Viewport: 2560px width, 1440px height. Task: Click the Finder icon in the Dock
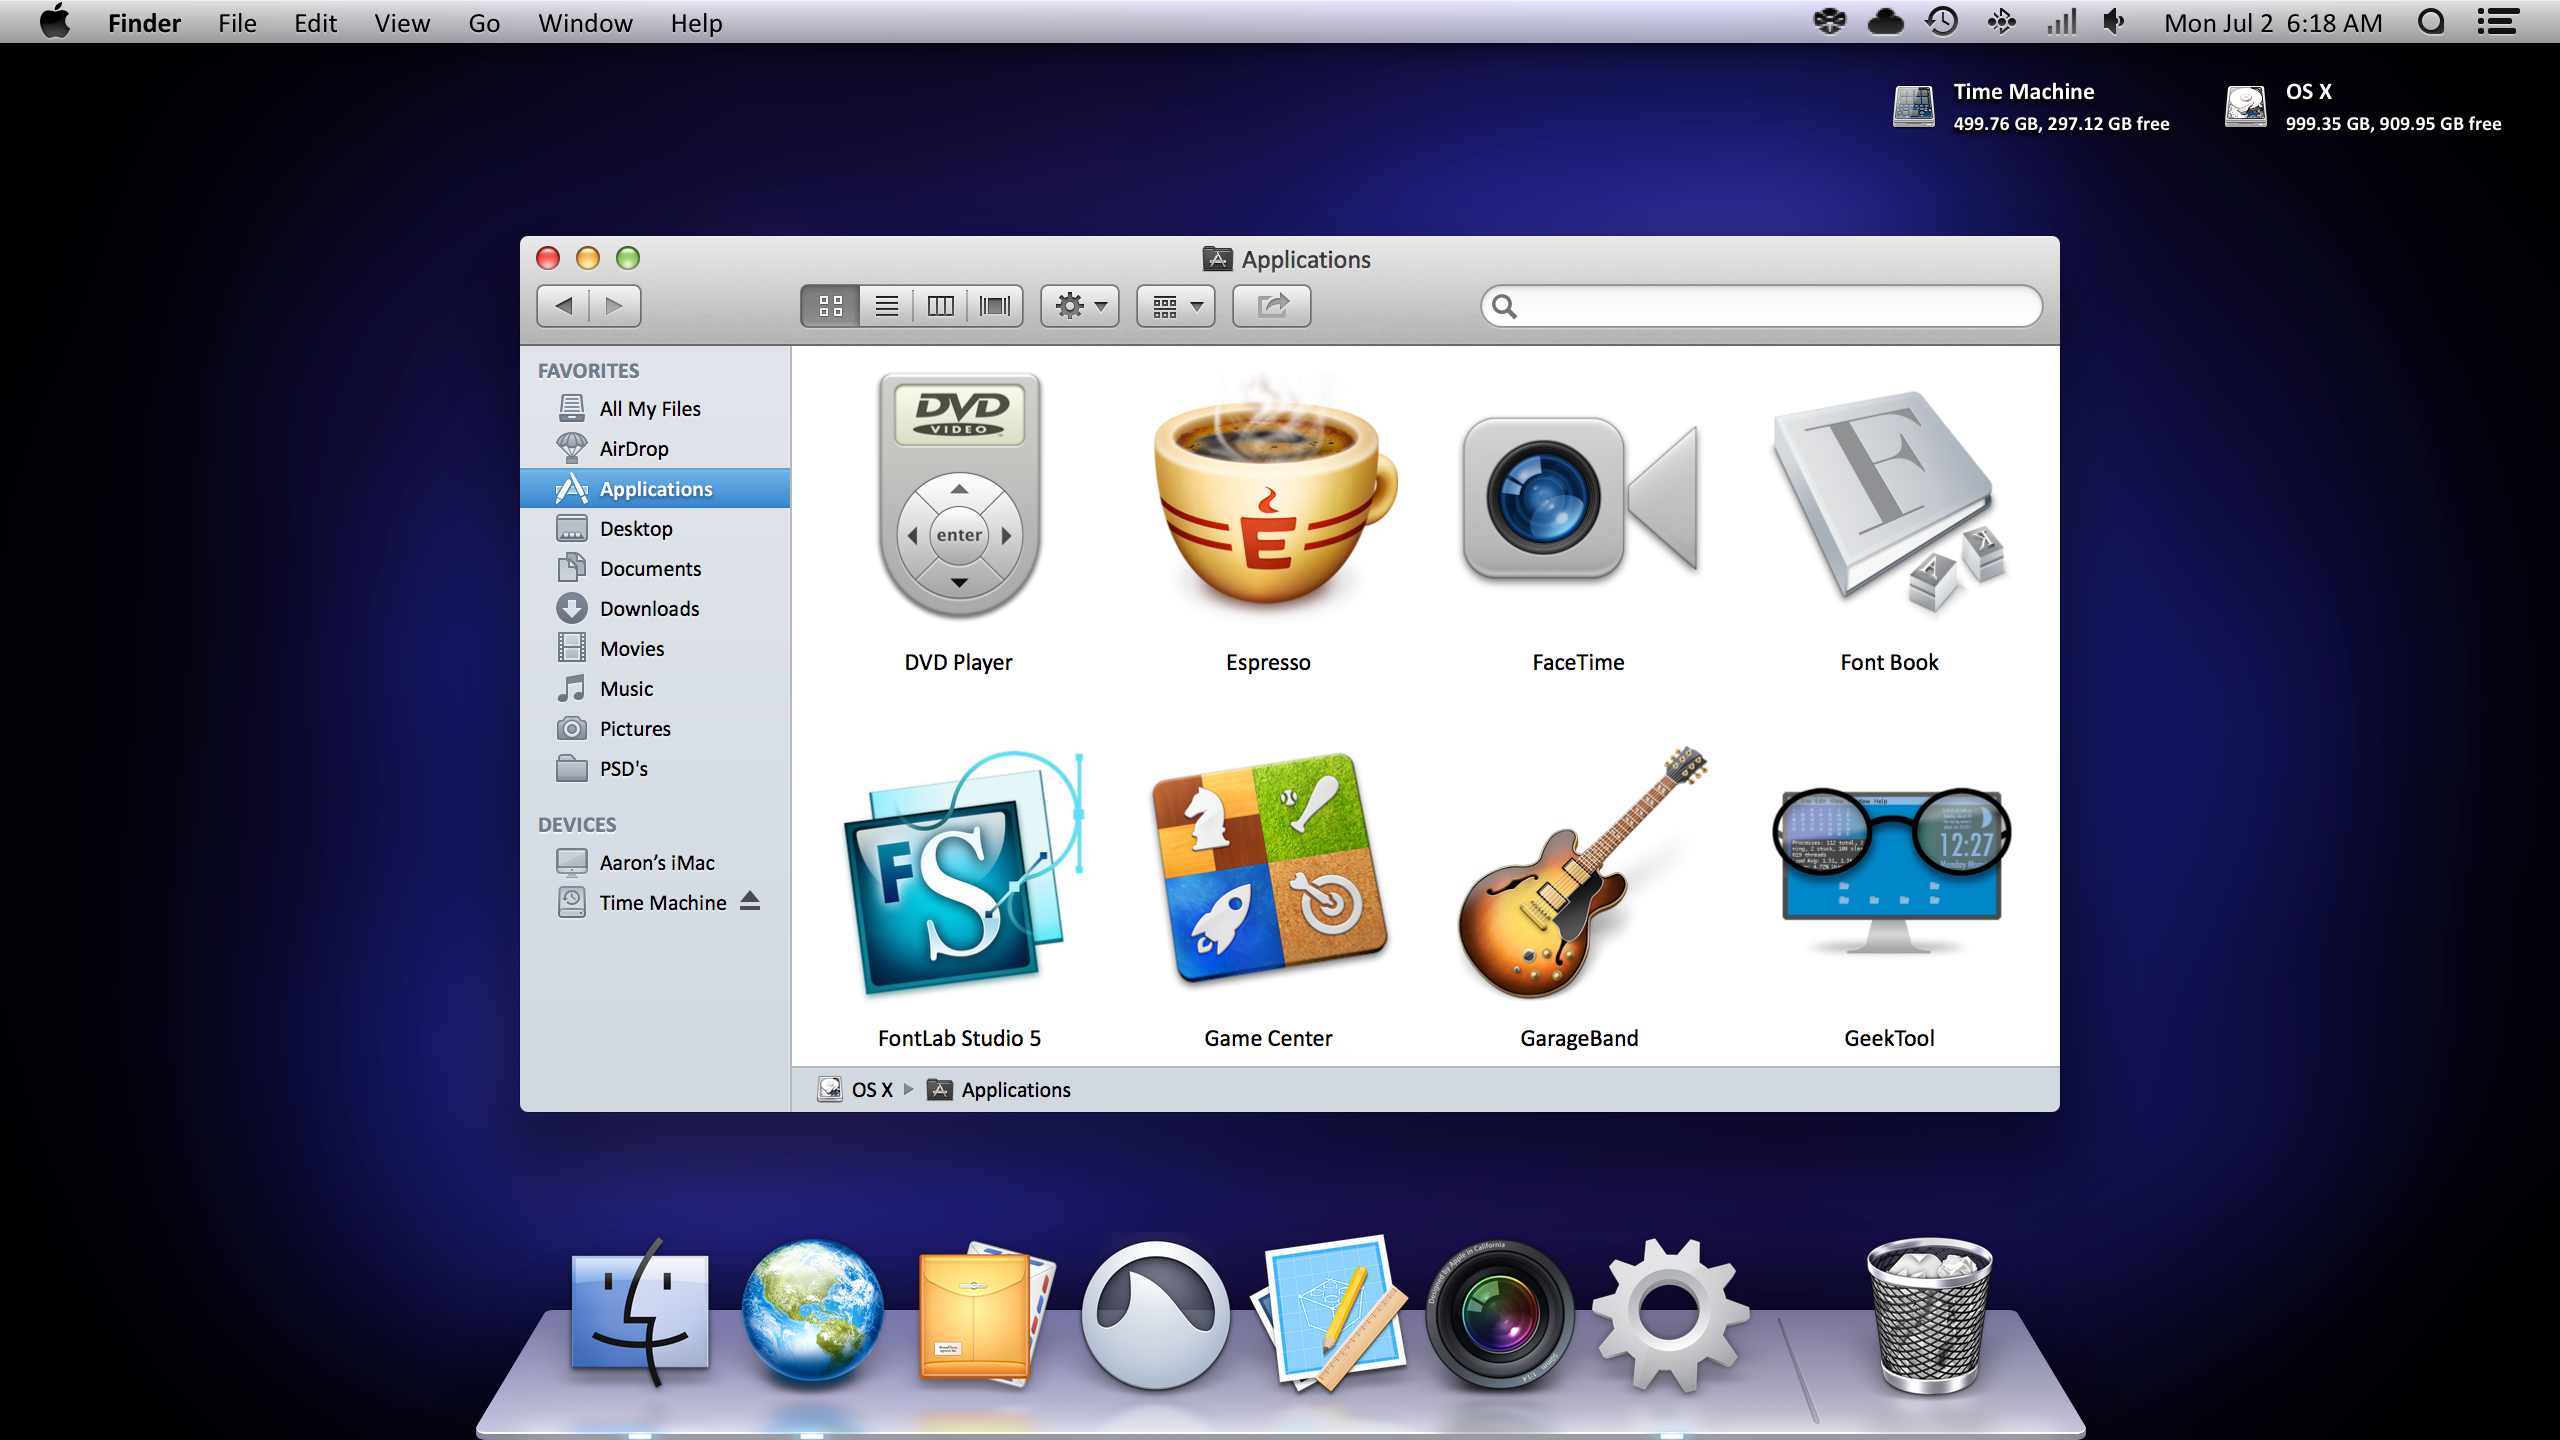639,1313
